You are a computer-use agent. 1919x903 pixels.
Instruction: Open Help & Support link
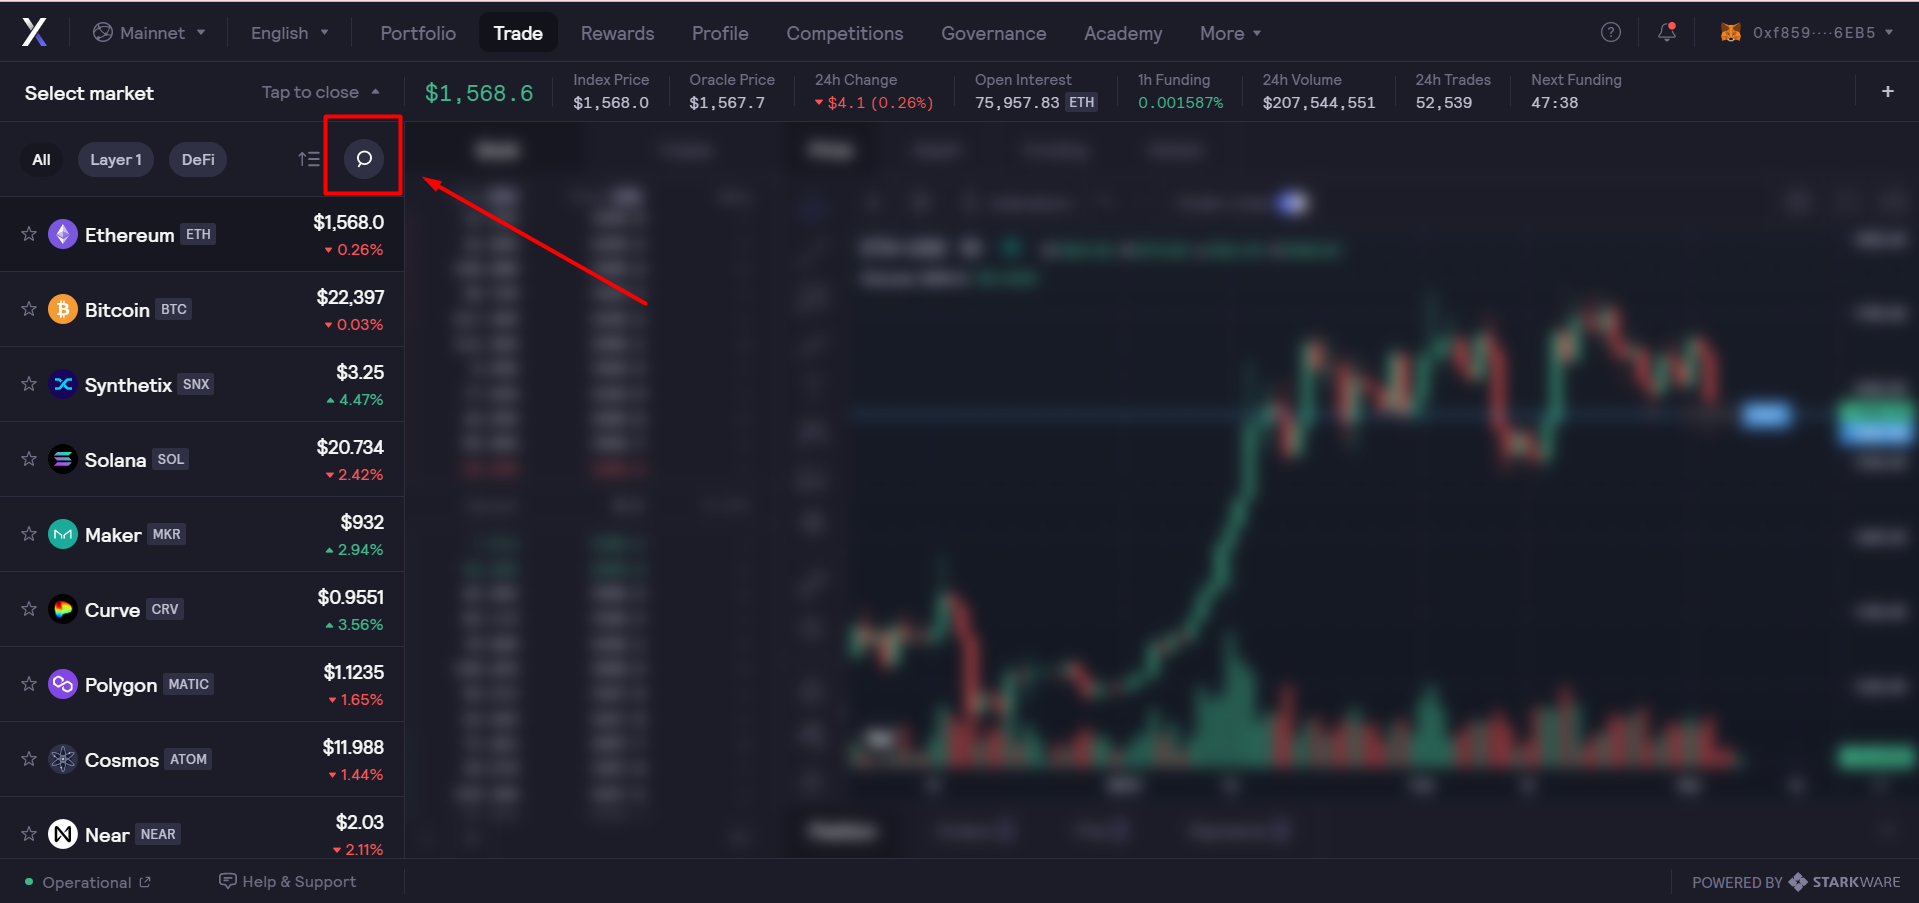pyautogui.click(x=288, y=881)
